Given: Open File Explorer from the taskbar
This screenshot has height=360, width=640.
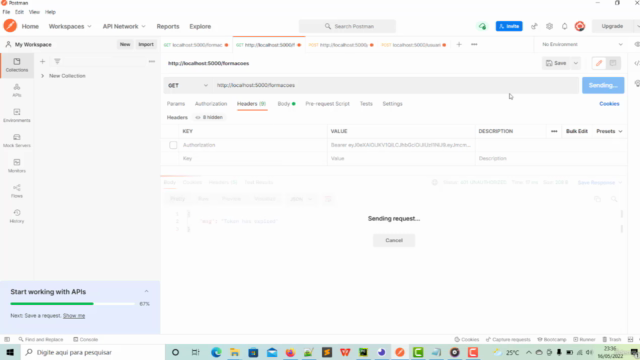Looking at the screenshot, I should 235,352.
